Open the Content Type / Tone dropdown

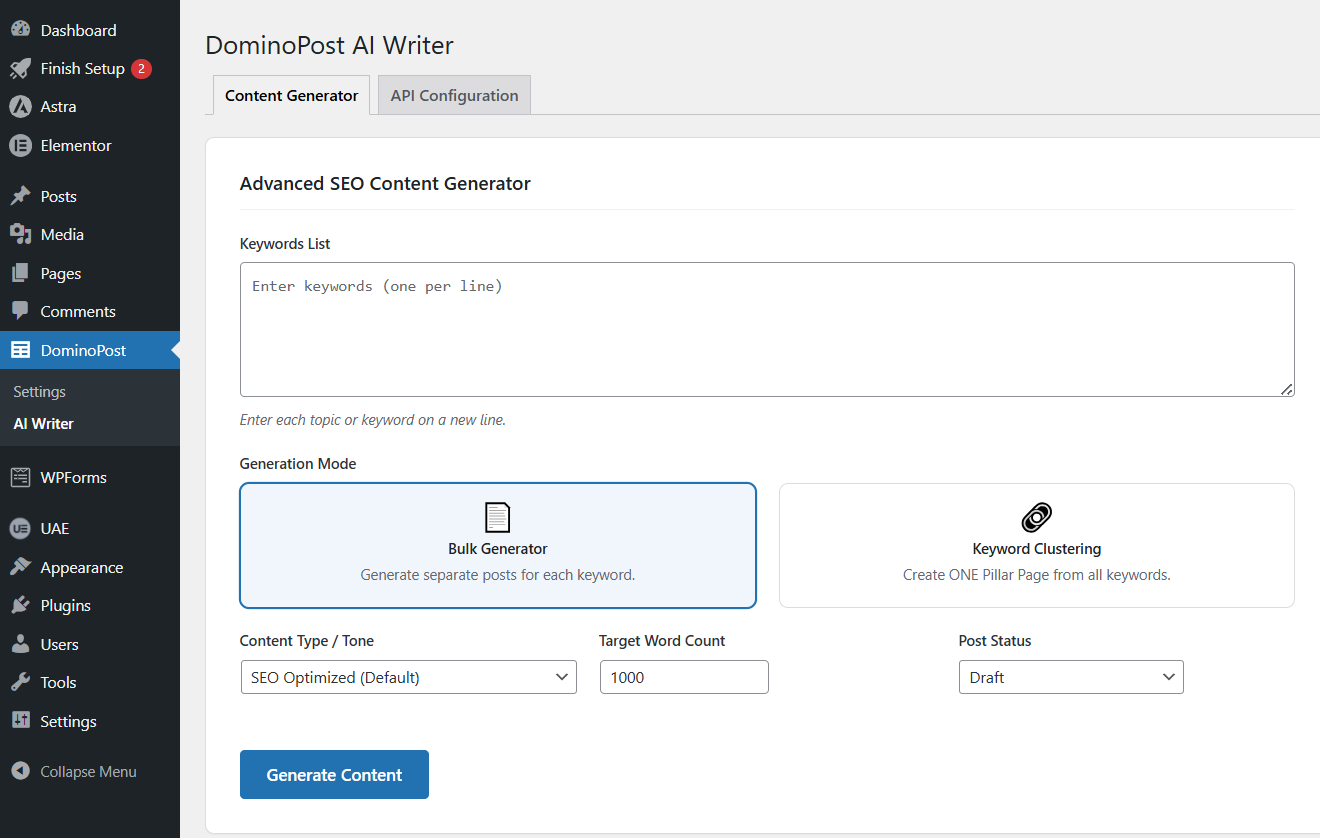(x=408, y=677)
